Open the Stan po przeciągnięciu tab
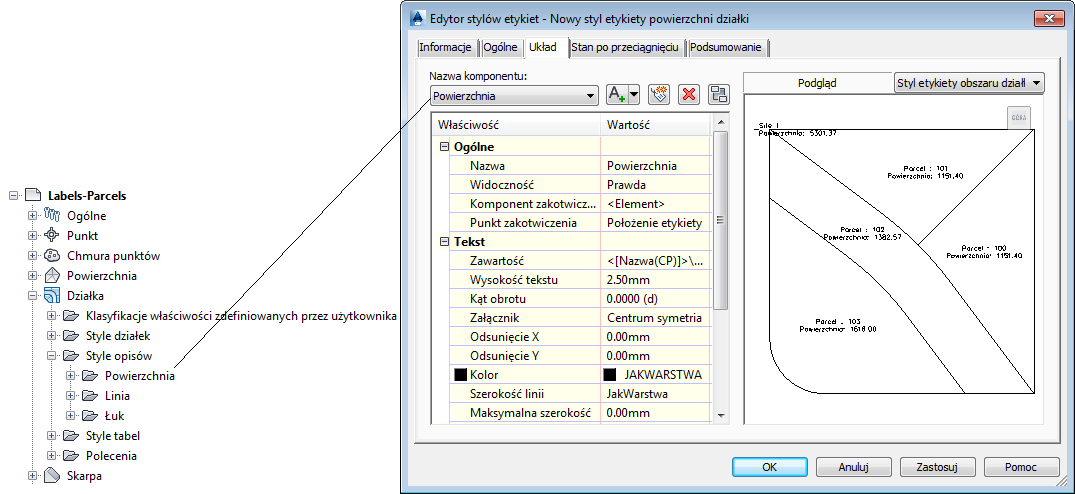The height and width of the screenshot is (494, 1075). click(625, 47)
